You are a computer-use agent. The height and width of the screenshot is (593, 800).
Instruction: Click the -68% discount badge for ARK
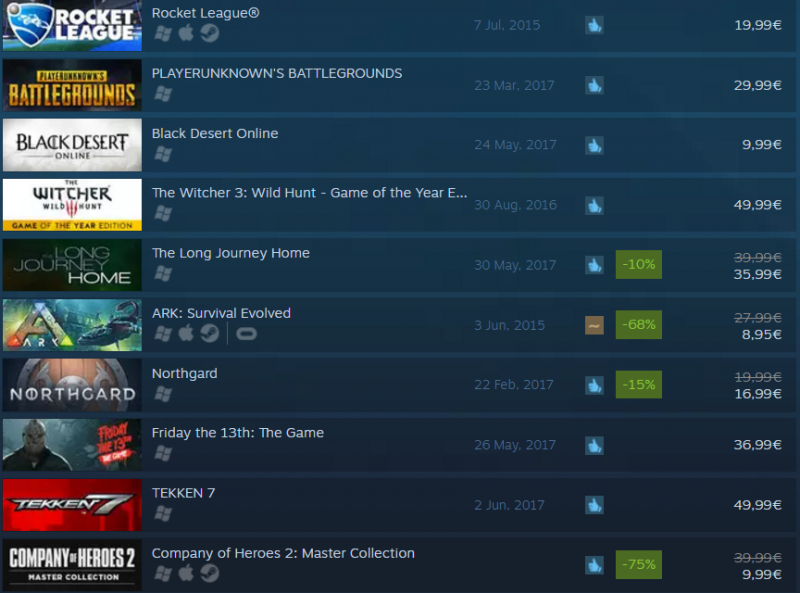[x=639, y=325]
